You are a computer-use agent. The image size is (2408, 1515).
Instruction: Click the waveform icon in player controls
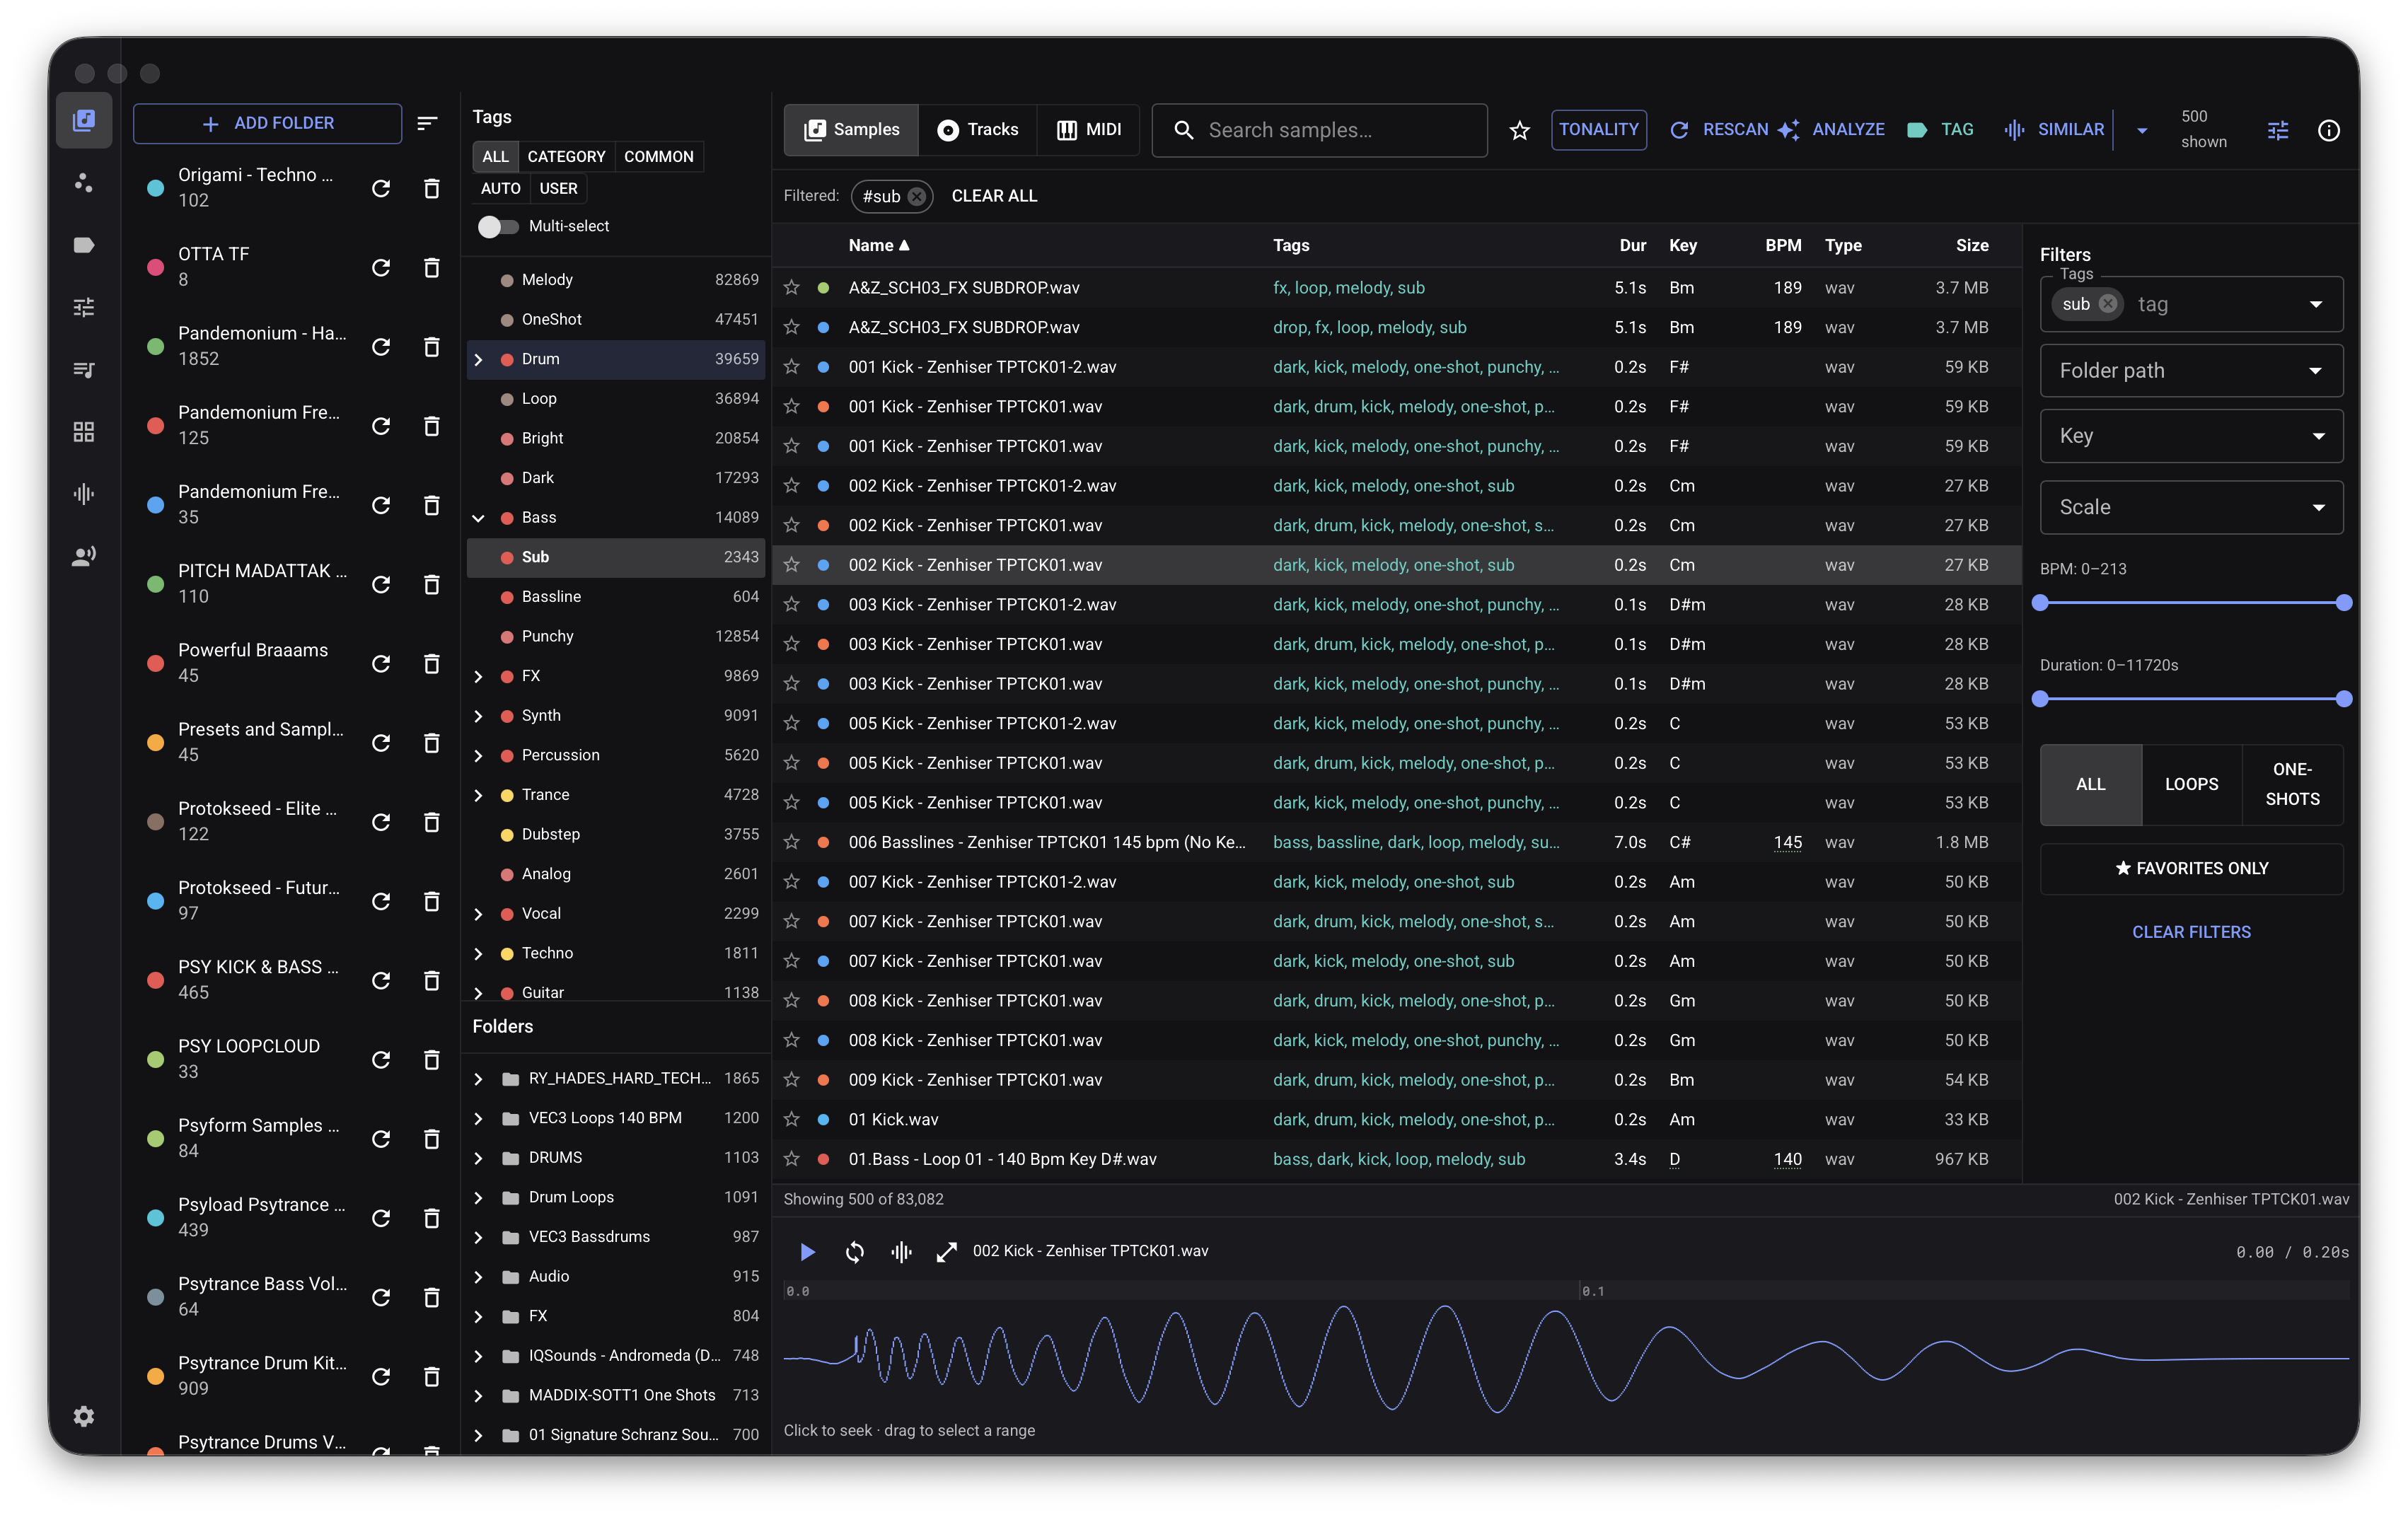901,1251
